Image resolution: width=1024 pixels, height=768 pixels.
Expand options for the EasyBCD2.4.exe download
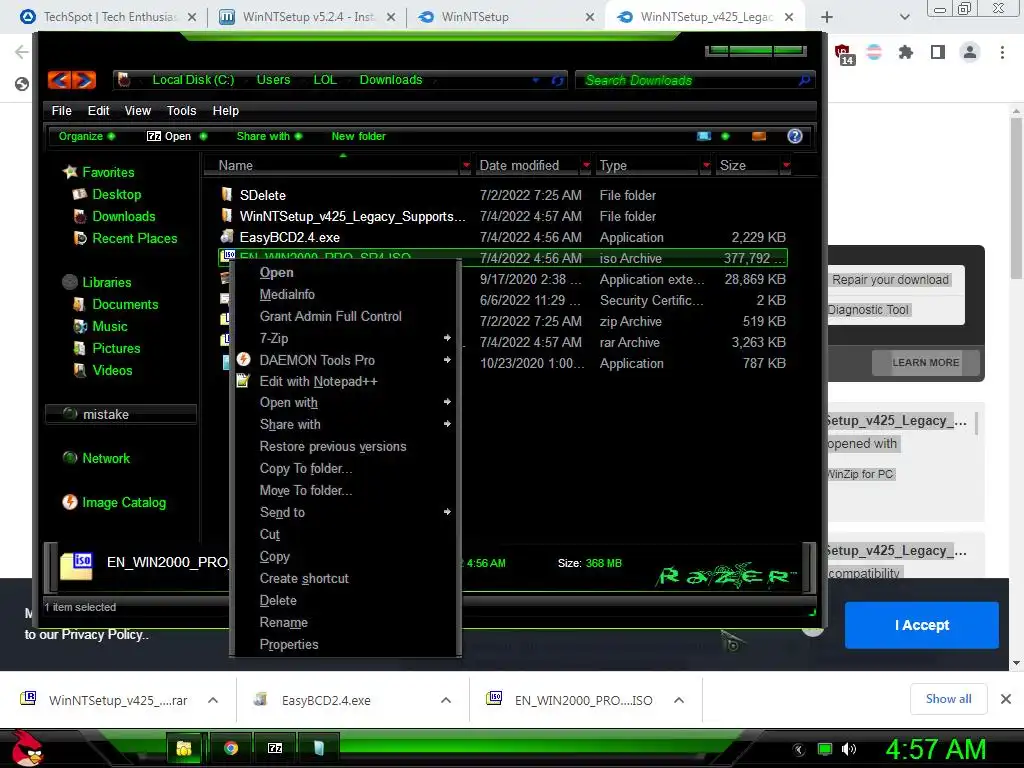point(446,700)
